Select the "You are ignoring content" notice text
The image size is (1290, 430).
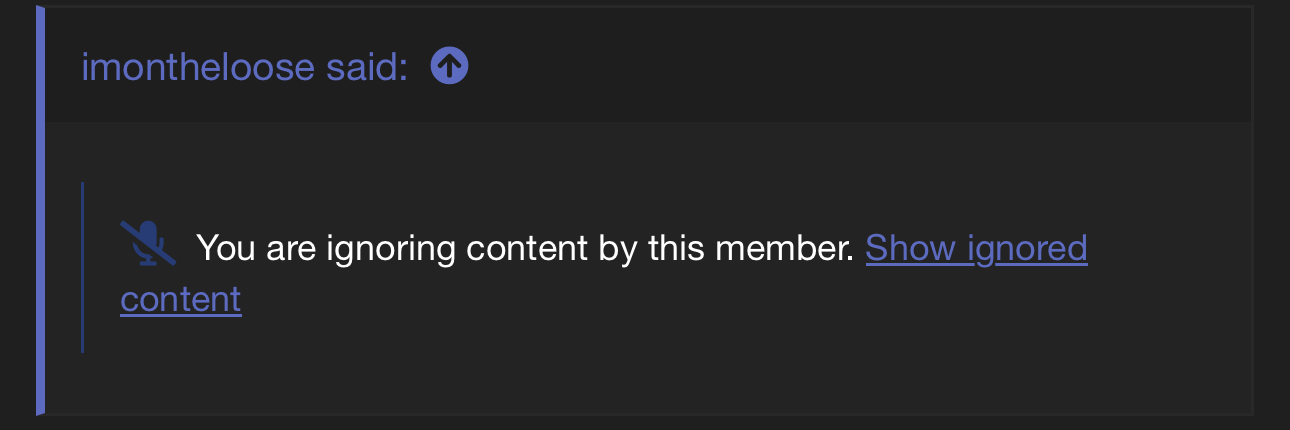524,248
